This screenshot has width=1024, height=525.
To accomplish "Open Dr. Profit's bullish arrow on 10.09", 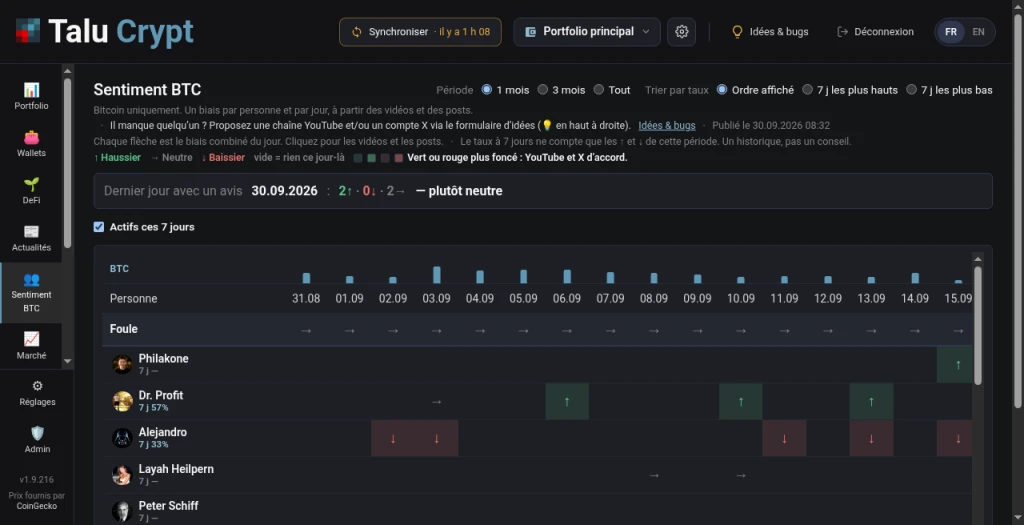I will pos(741,402).
